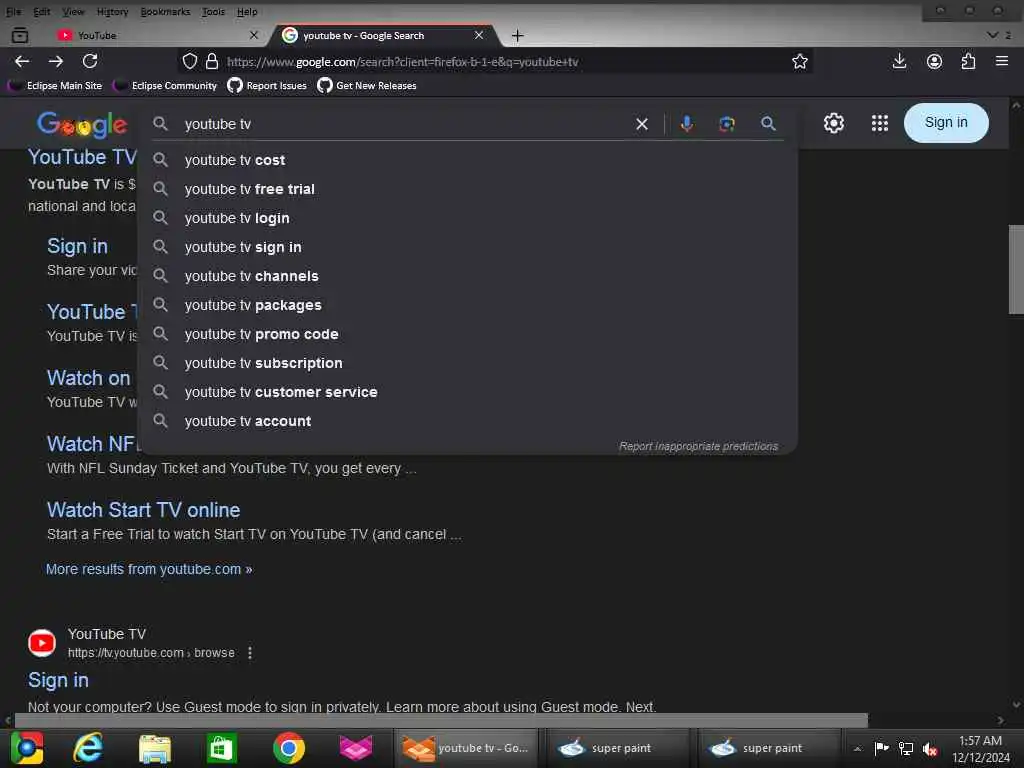Open the pink fox app on the taskbar
Viewport: 1024px width, 768px height.
tap(356, 748)
